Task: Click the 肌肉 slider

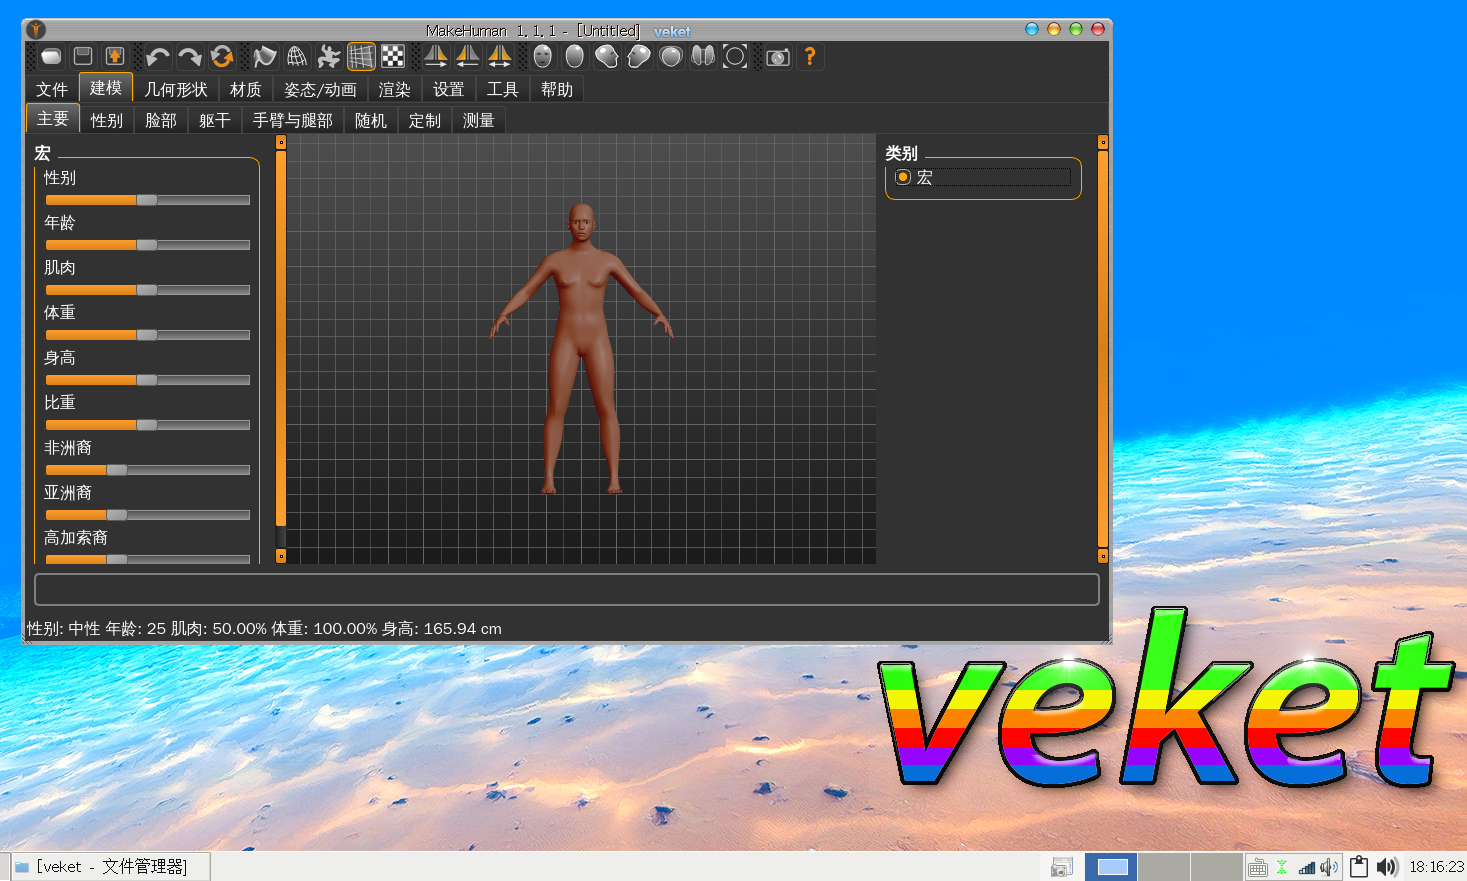Action: point(148,290)
